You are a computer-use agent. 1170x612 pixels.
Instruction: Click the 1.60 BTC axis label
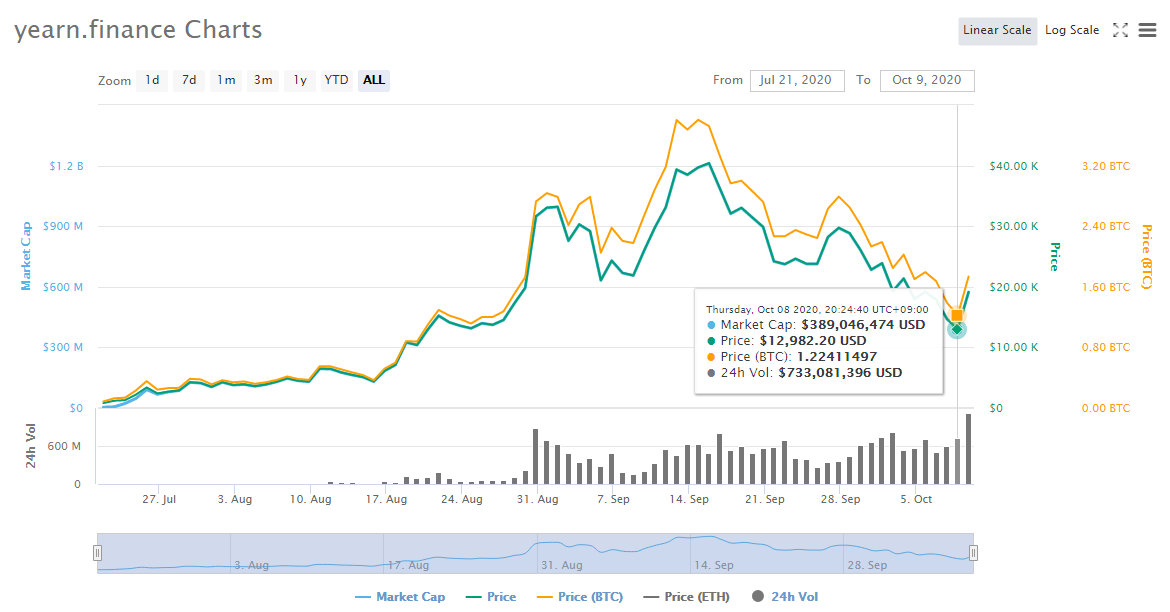point(1106,287)
